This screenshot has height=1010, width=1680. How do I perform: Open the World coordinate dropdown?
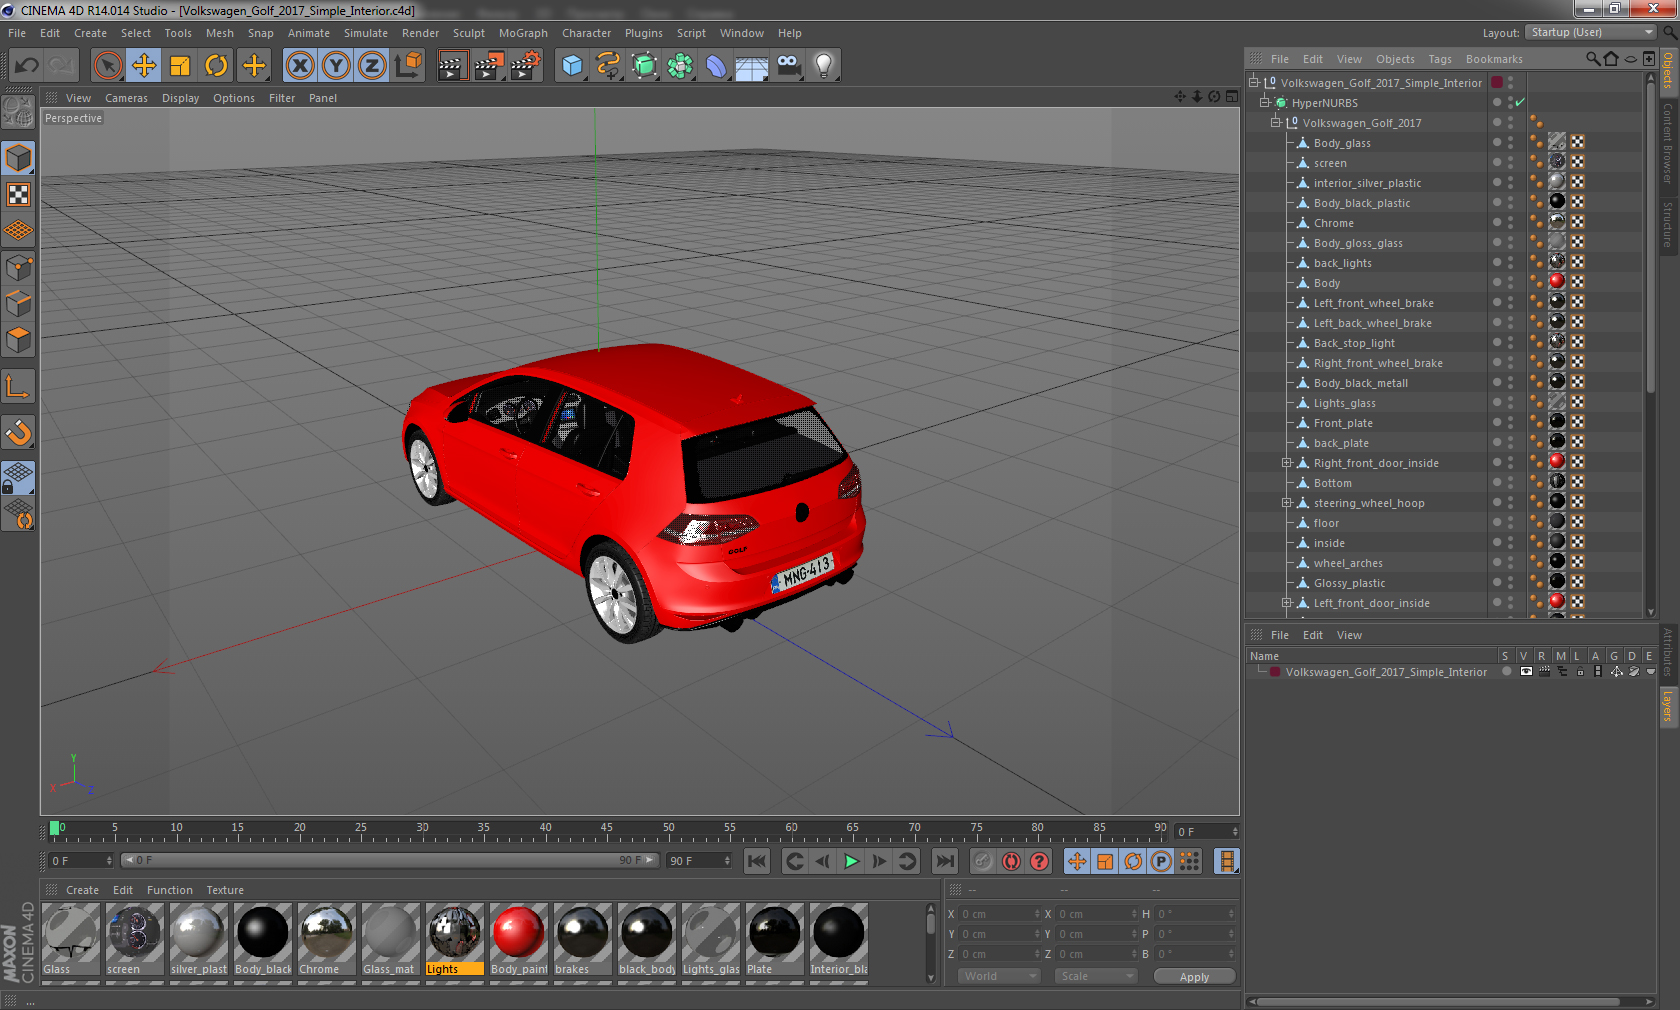[999, 976]
